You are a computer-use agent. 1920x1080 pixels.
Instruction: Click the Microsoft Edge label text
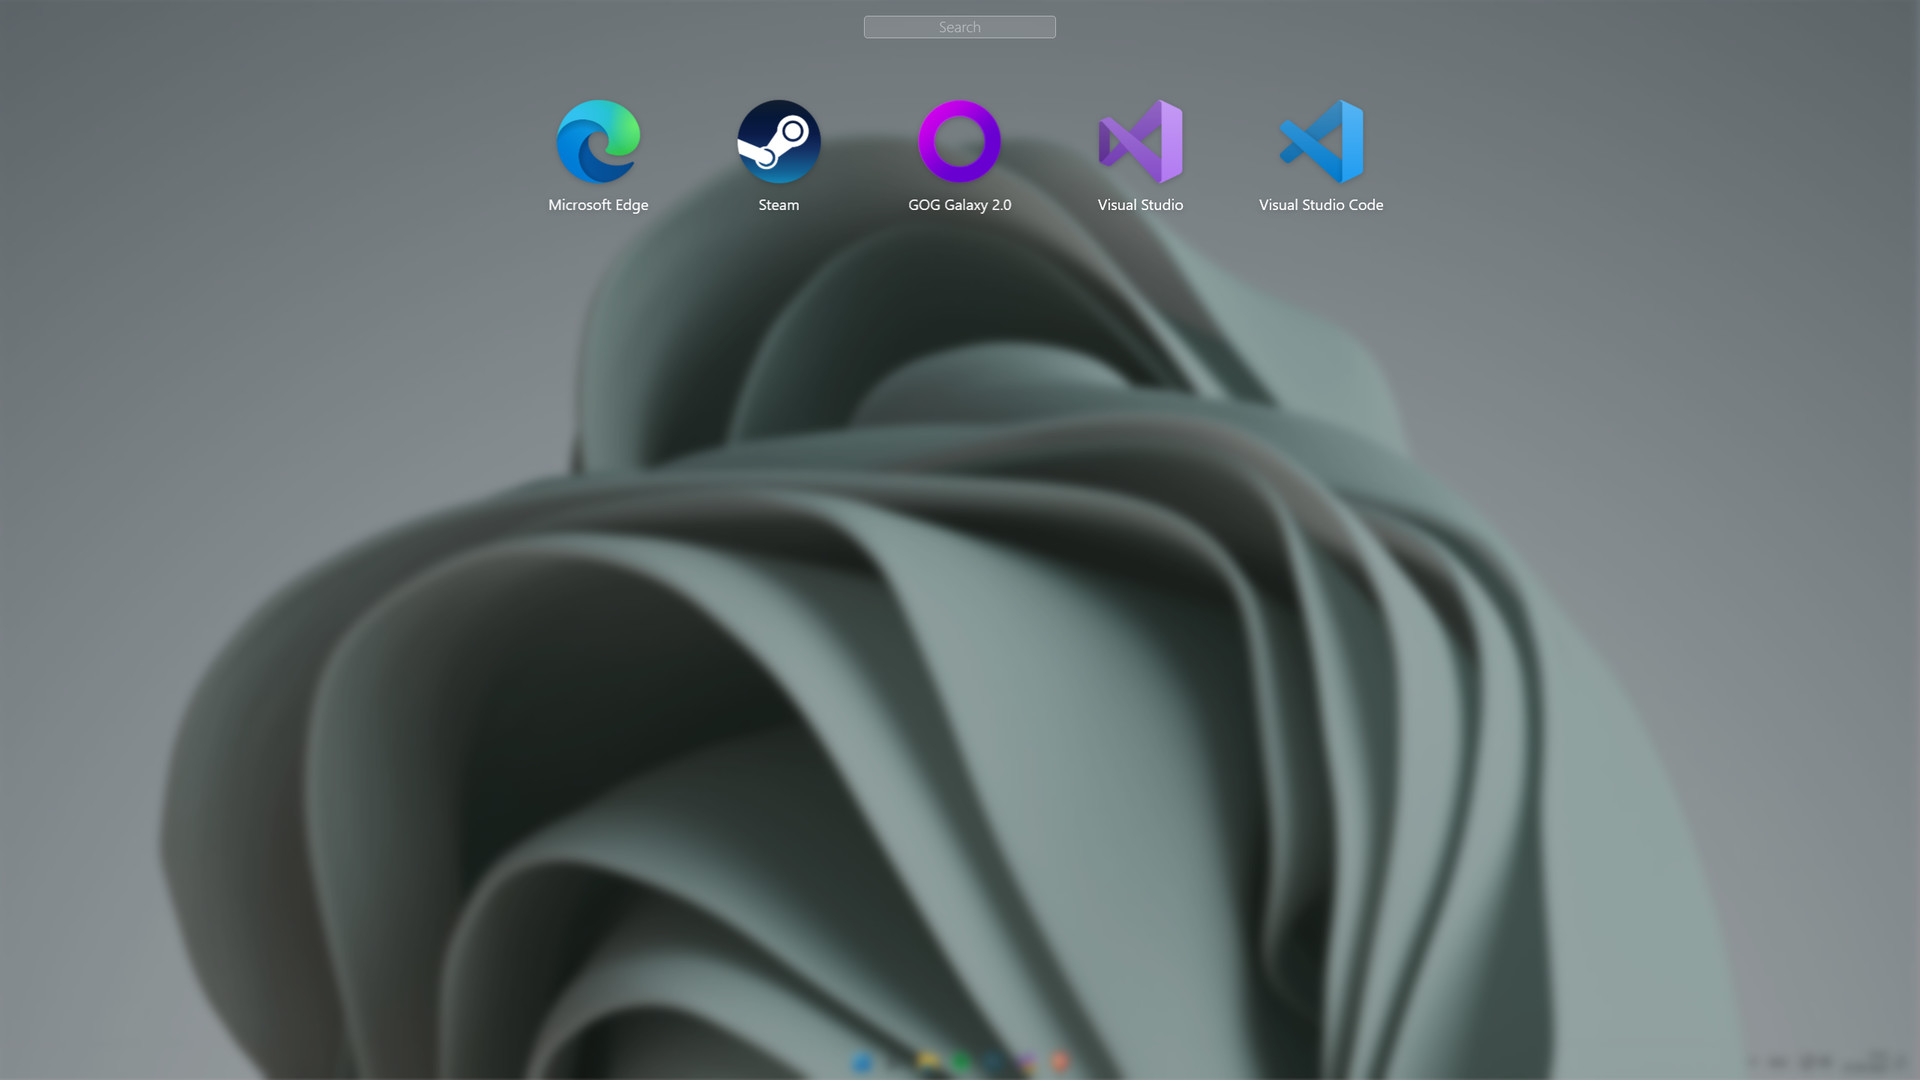[x=598, y=205]
